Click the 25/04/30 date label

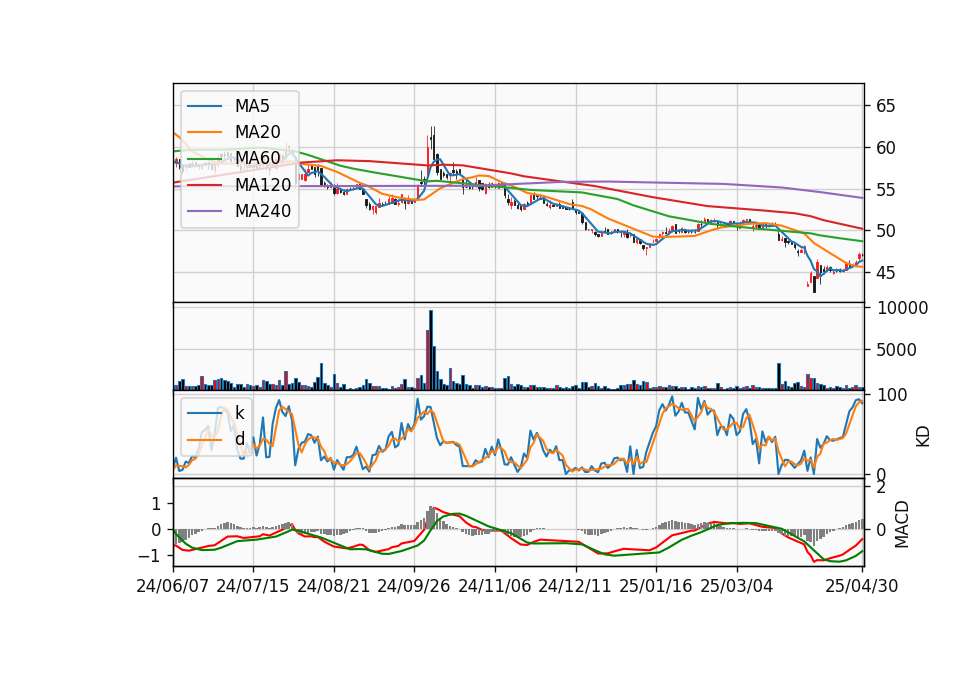click(x=862, y=586)
